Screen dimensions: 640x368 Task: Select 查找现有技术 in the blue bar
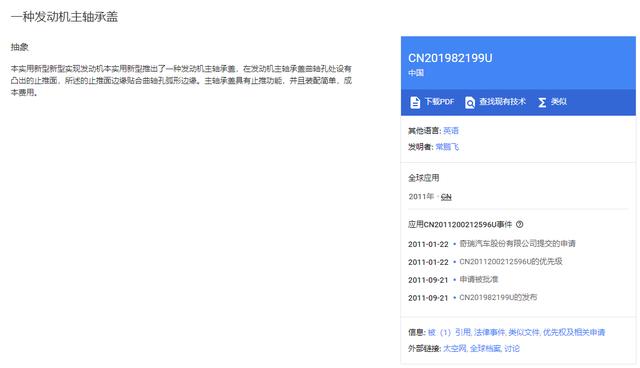coord(502,102)
